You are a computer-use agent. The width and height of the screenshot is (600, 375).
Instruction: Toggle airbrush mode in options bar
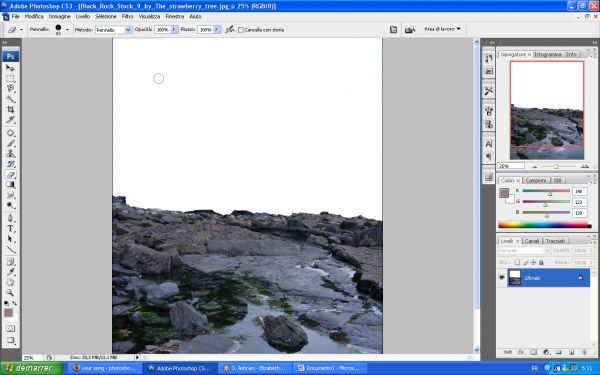click(x=230, y=29)
